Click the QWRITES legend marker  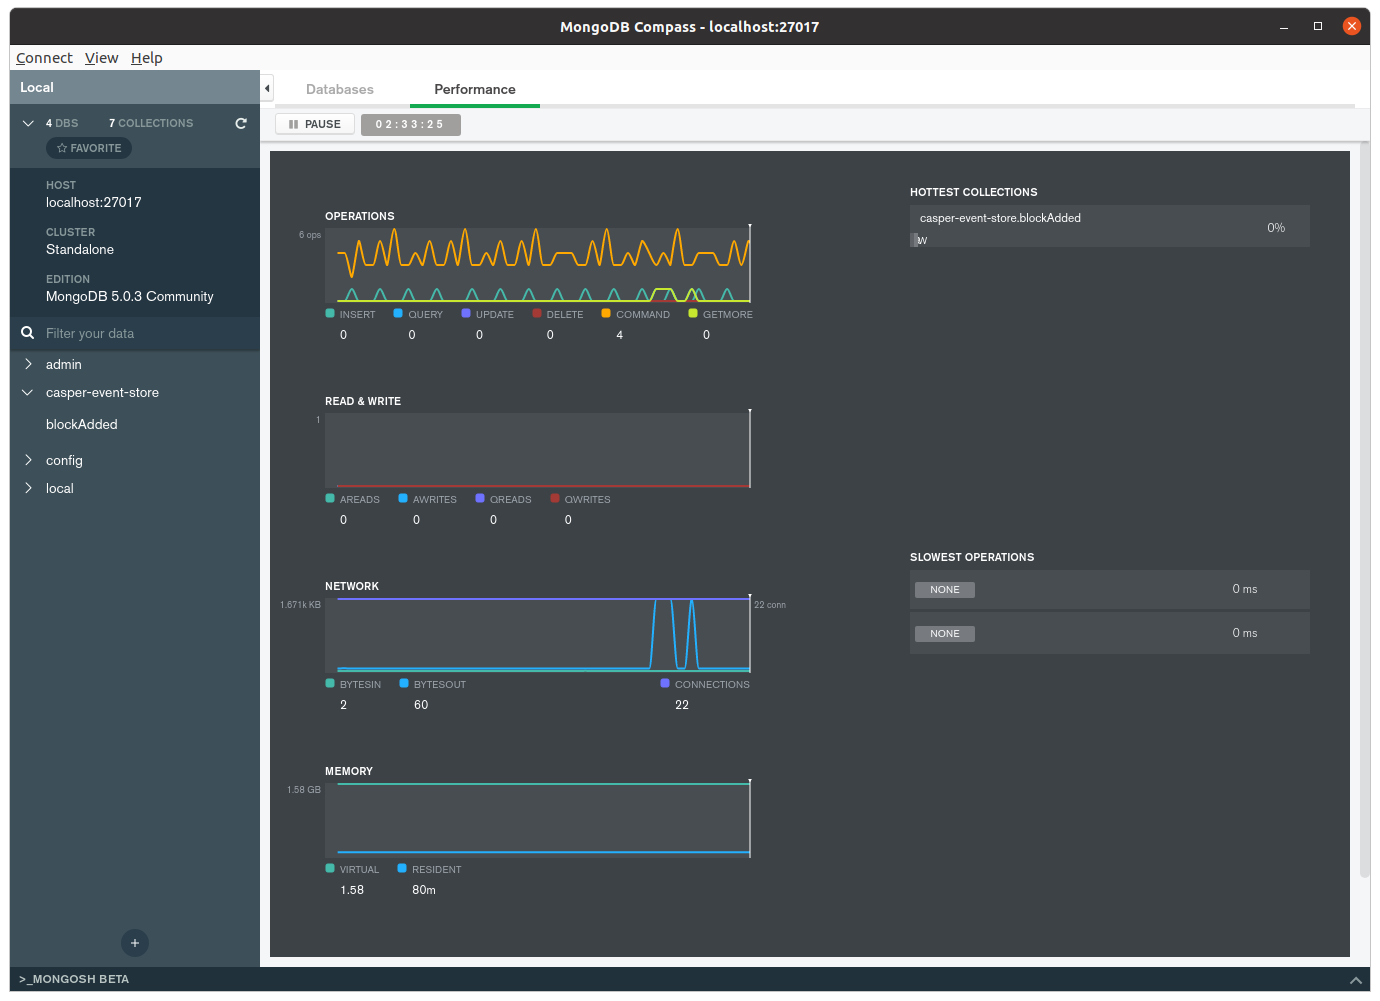555,498
